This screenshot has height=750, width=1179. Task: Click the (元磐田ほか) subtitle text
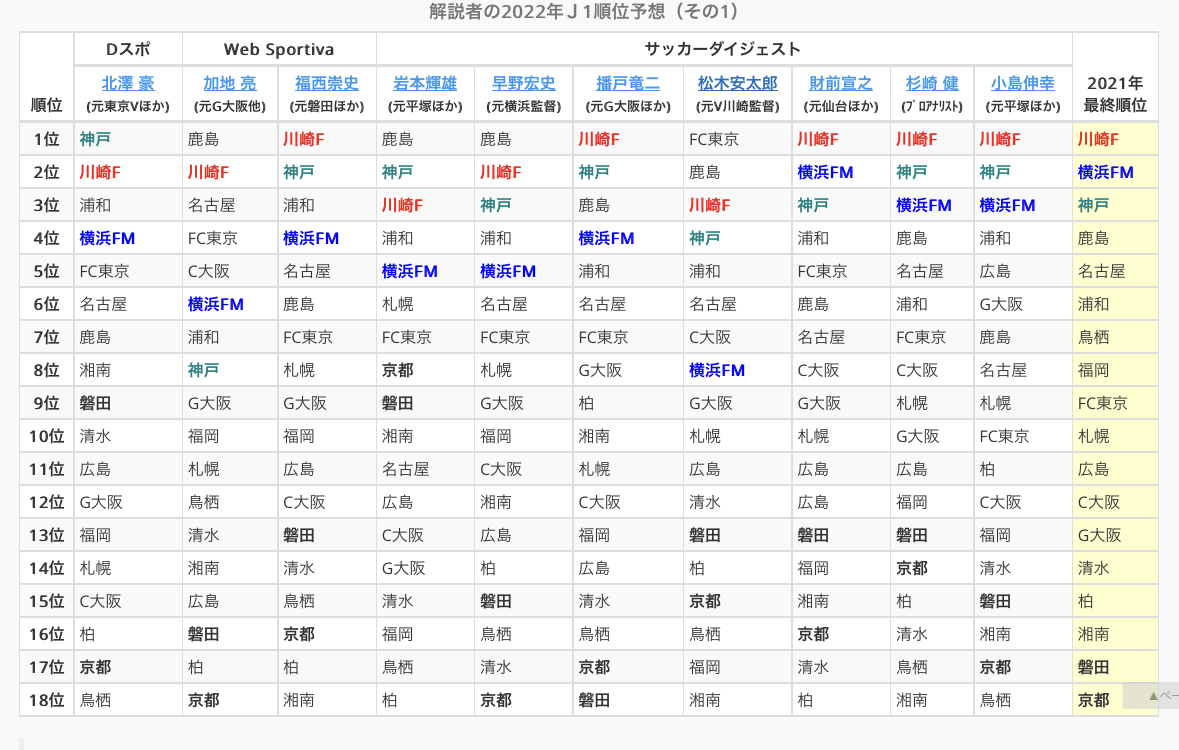326,107
